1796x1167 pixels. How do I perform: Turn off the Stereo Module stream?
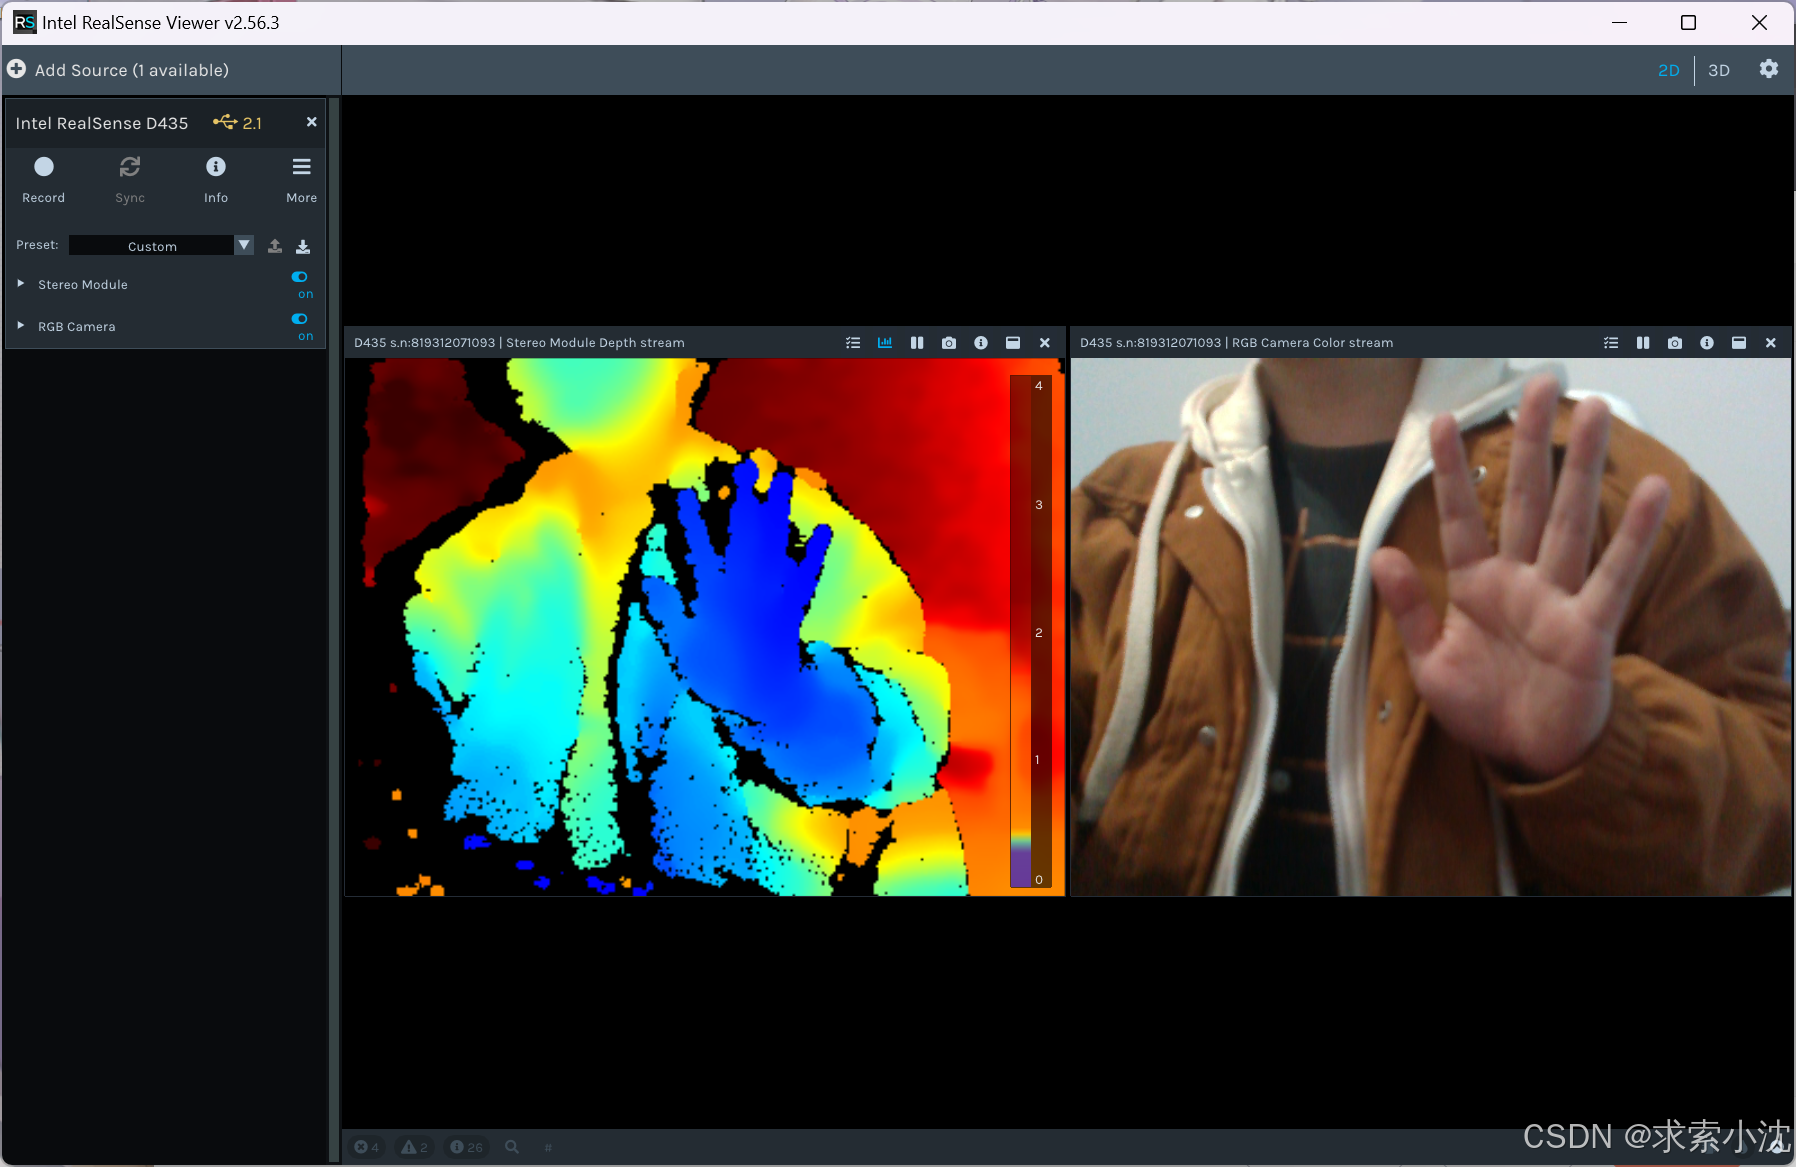299,277
